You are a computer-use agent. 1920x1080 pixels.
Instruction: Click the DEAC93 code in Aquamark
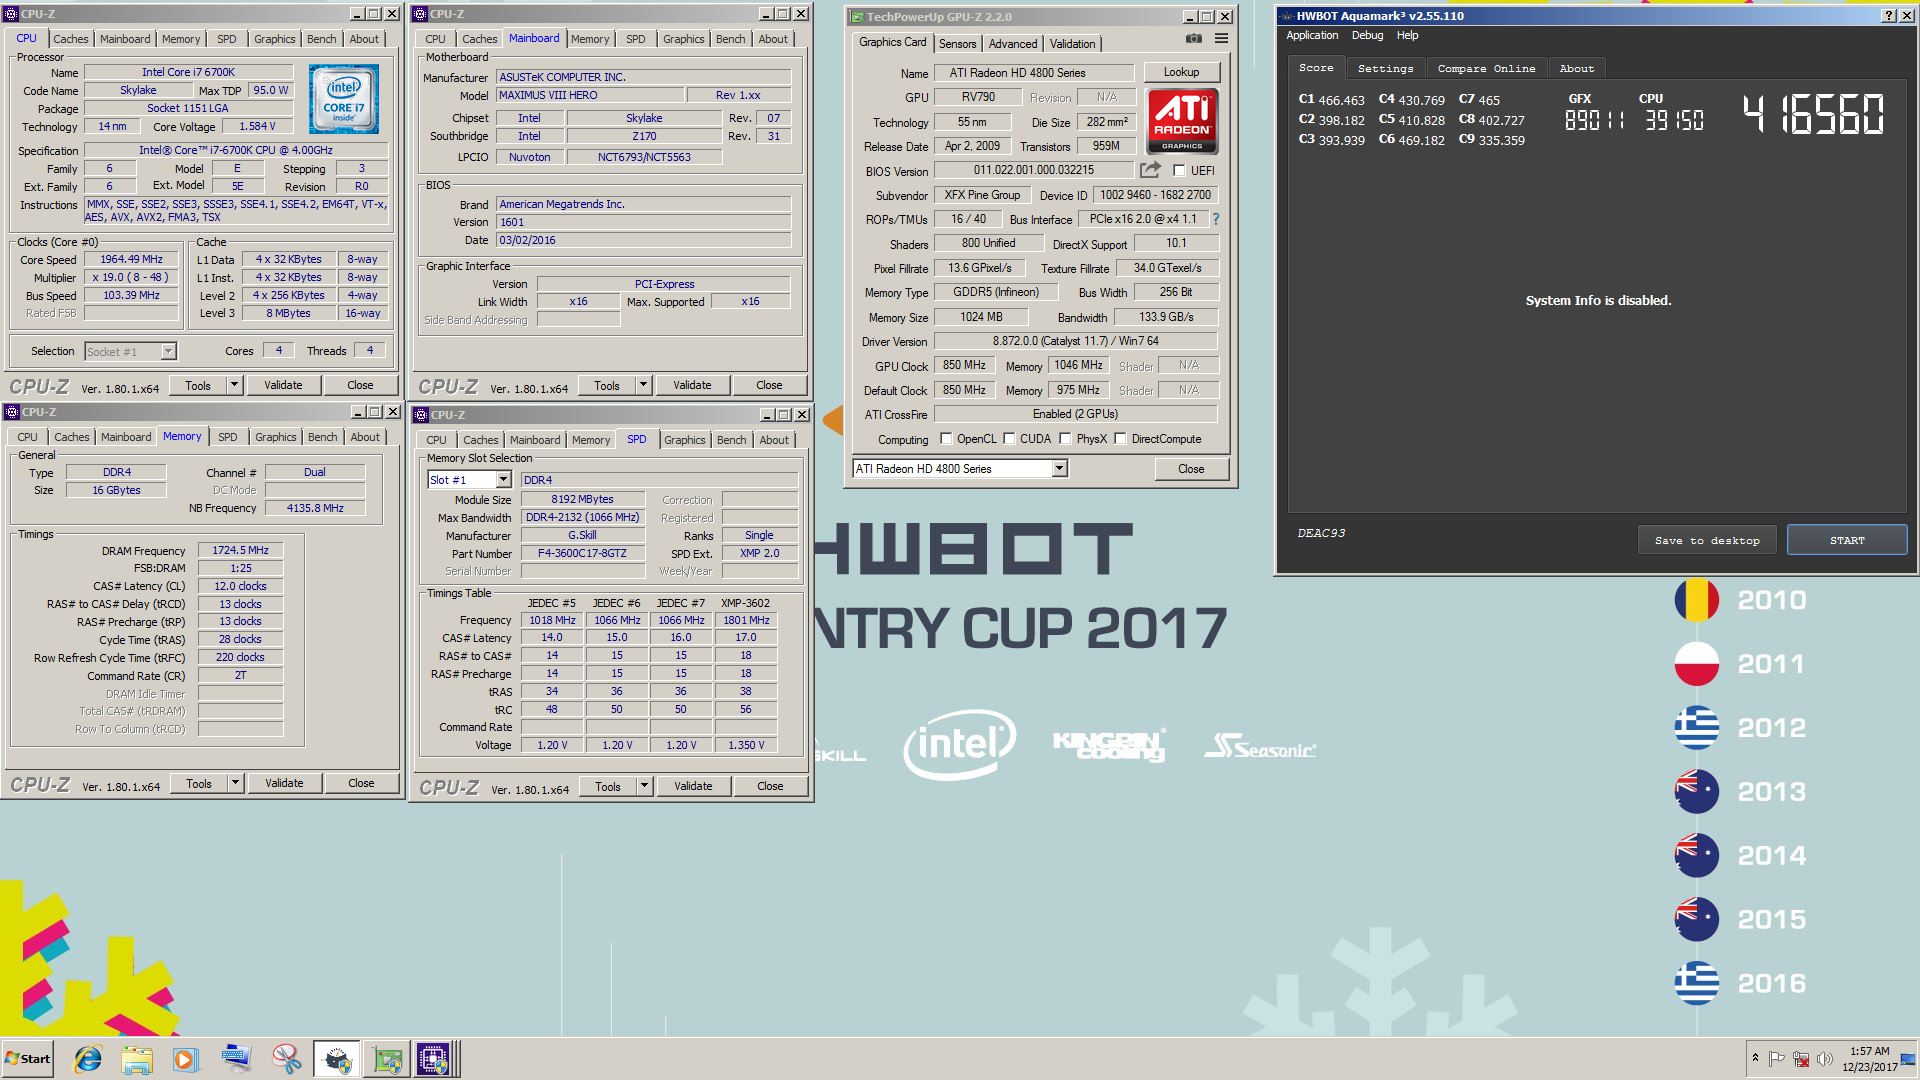pyautogui.click(x=1321, y=533)
